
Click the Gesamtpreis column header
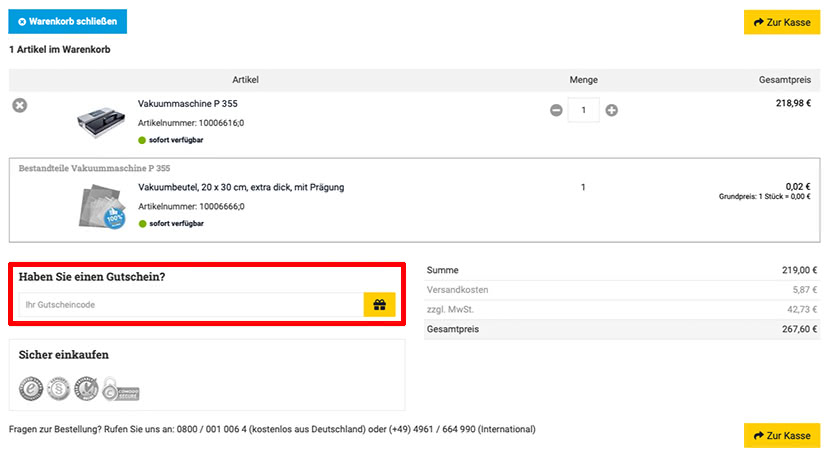click(x=785, y=80)
